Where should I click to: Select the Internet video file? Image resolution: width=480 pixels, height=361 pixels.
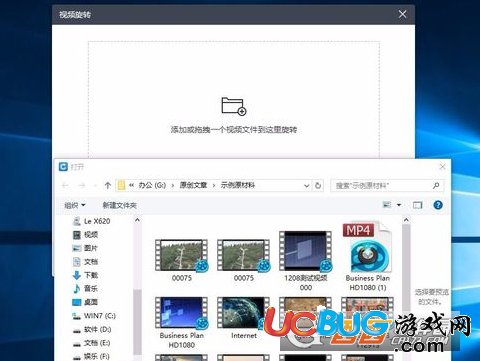(244, 318)
